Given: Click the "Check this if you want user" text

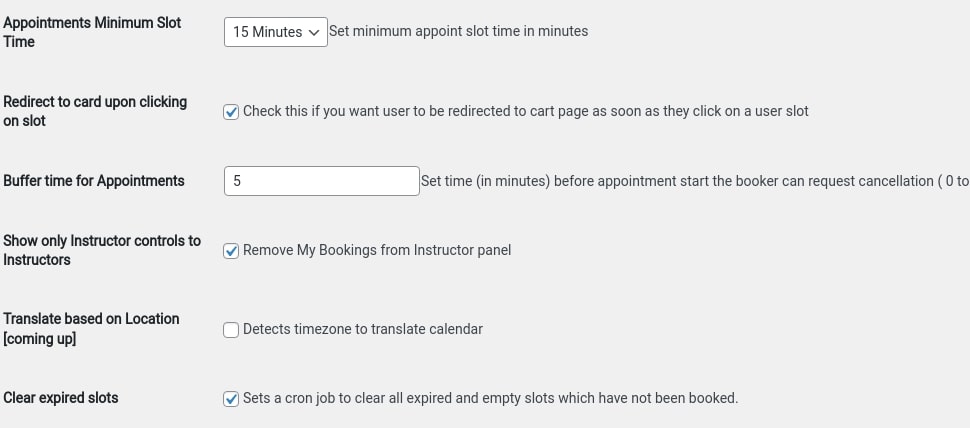Looking at the screenshot, I should tap(525, 111).
